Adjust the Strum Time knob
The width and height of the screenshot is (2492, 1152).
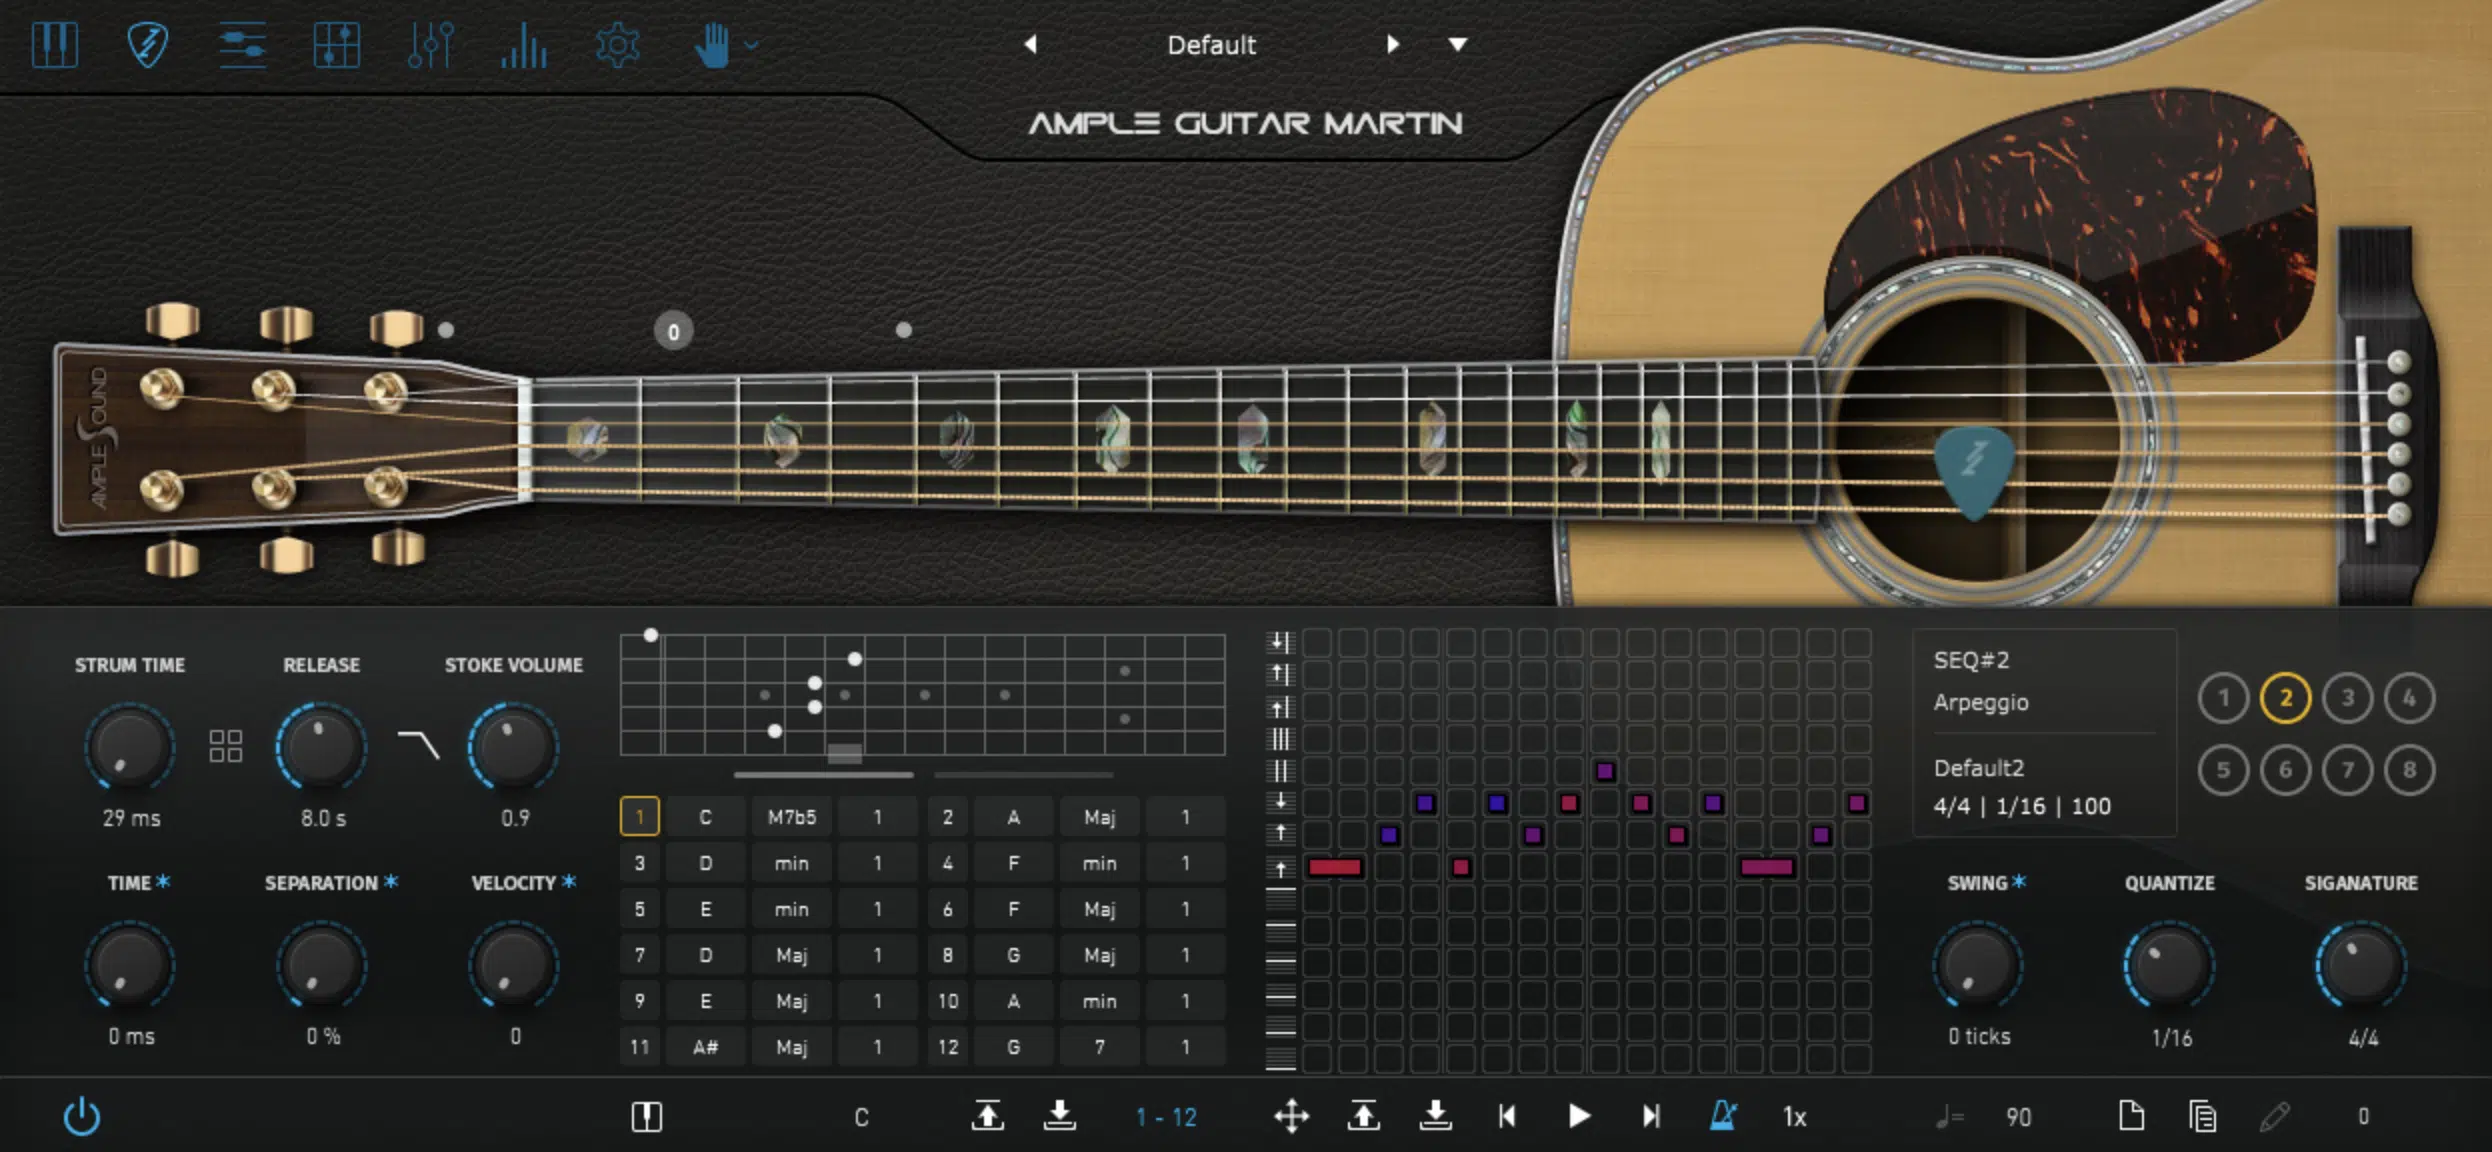point(130,747)
